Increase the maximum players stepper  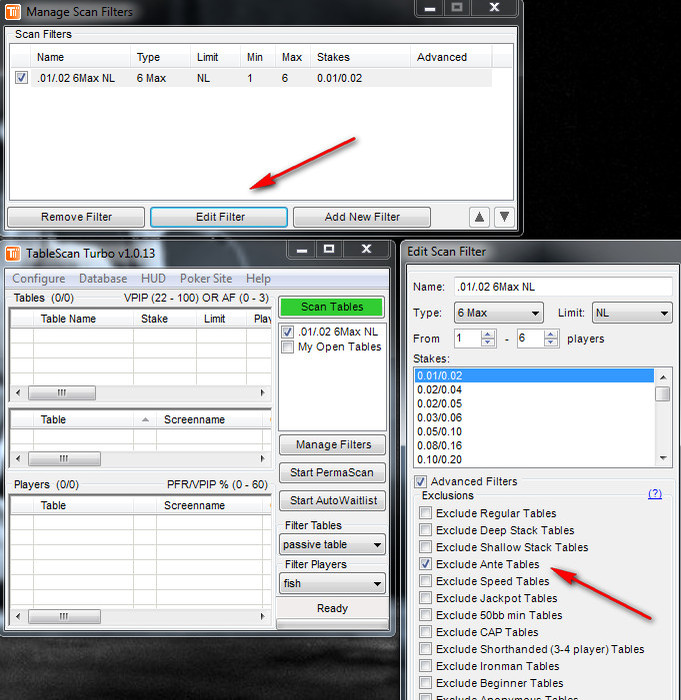pos(551,334)
